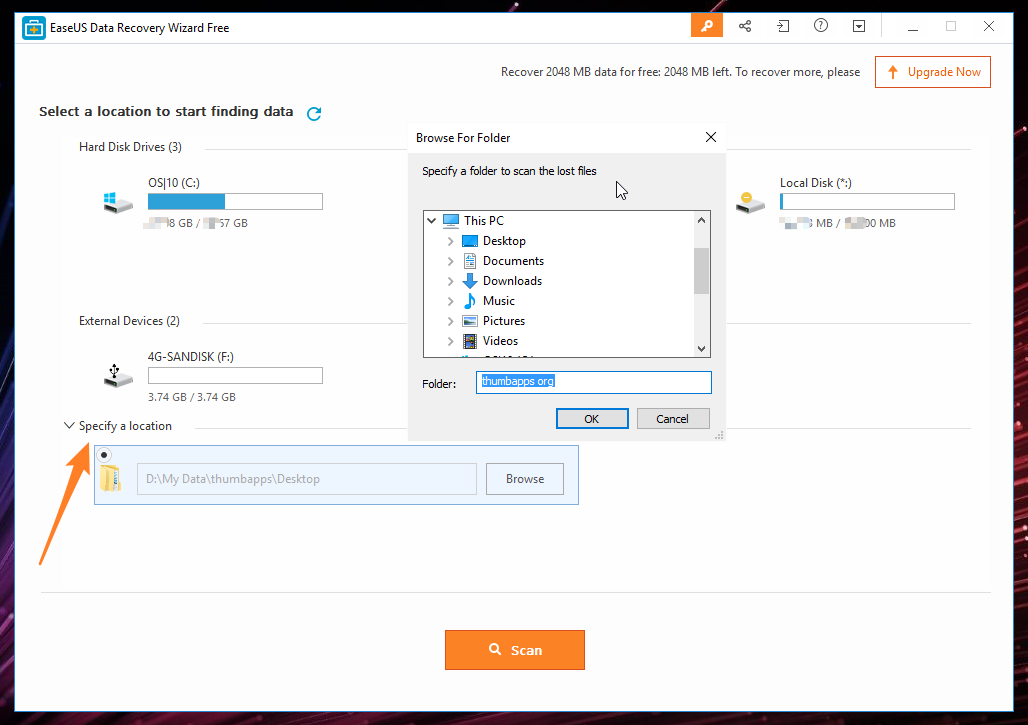Select the Documents folder icon

point(469,261)
